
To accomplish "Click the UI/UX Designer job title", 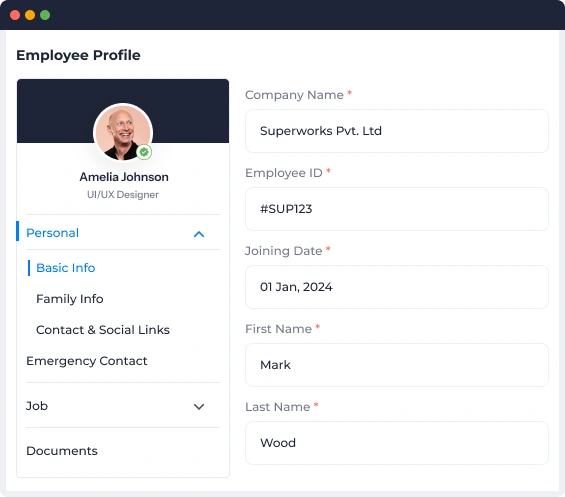I will [x=123, y=195].
